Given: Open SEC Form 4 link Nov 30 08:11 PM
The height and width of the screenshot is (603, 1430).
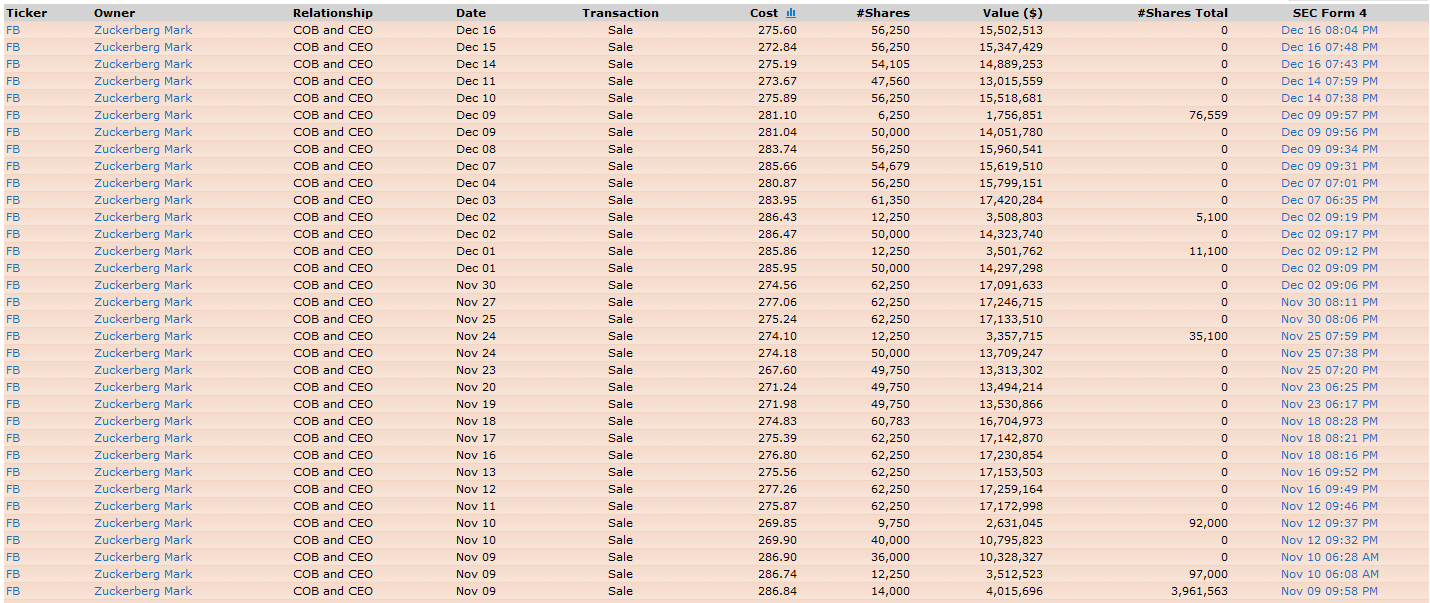Looking at the screenshot, I should pos(1329,302).
